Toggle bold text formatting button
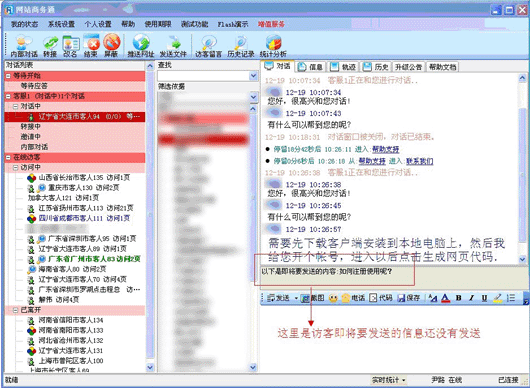 click(459, 298)
